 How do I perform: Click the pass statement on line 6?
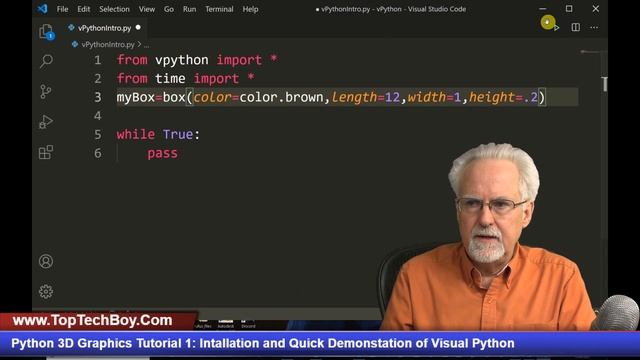(162, 153)
